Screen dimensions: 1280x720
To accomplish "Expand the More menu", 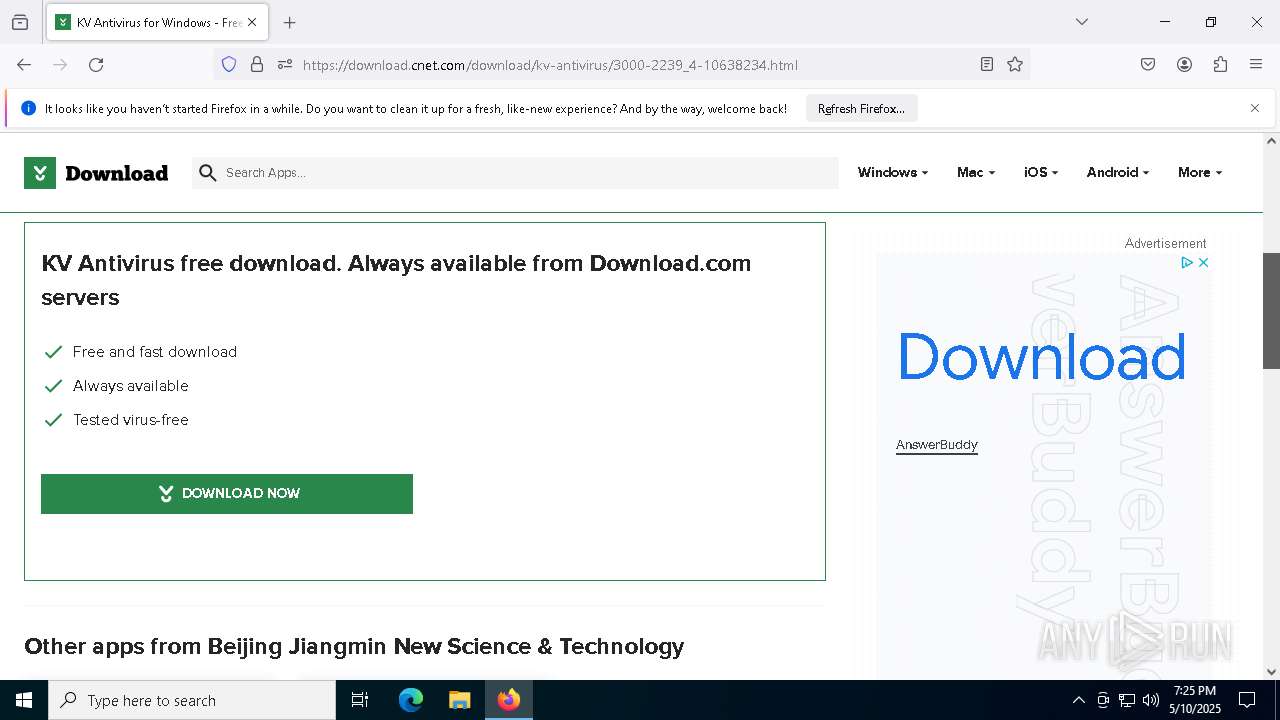I will 1200,172.
